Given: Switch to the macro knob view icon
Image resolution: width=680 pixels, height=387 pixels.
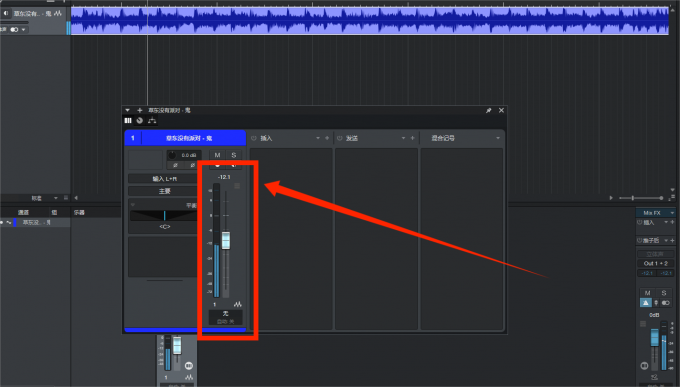Looking at the screenshot, I should (x=140, y=121).
